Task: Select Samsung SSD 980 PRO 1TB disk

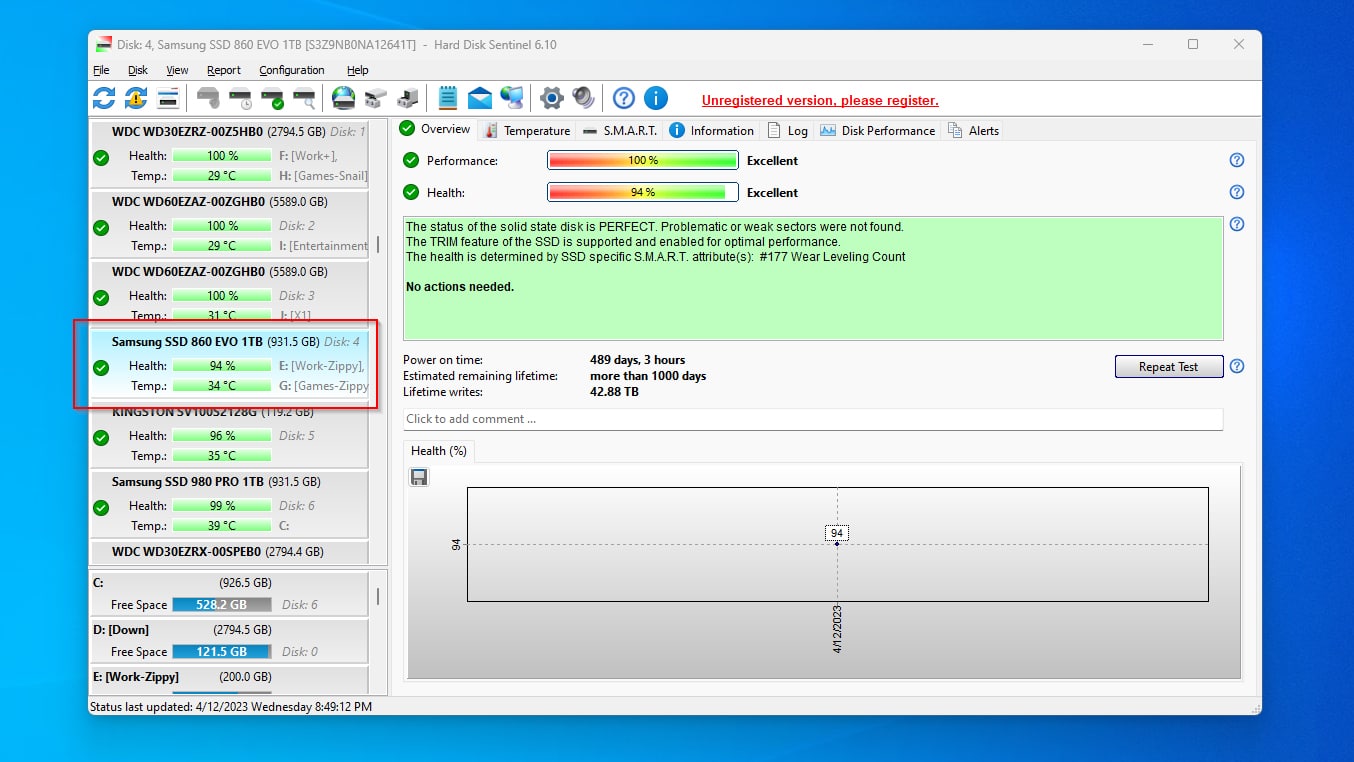Action: point(229,504)
